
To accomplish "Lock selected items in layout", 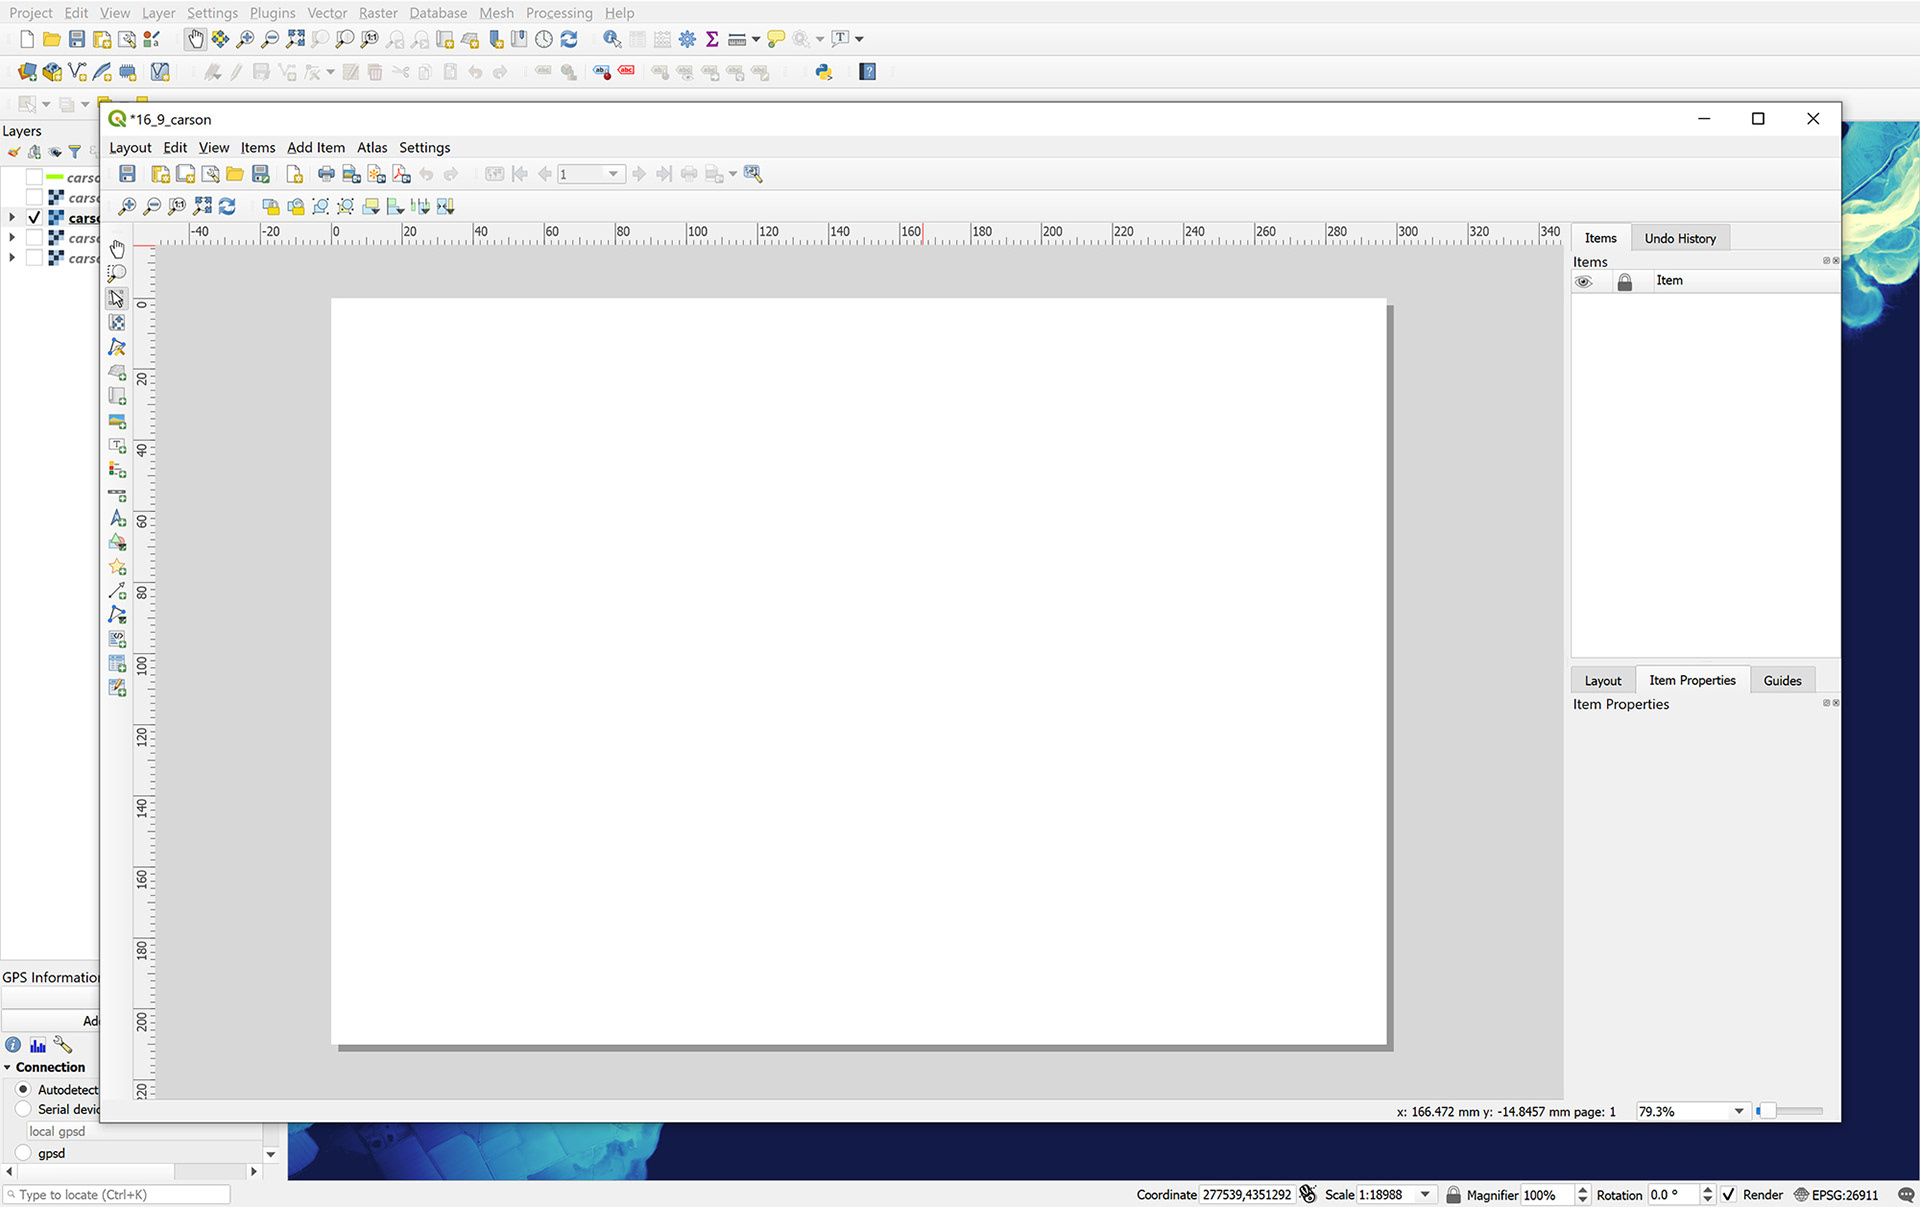I will tap(270, 206).
